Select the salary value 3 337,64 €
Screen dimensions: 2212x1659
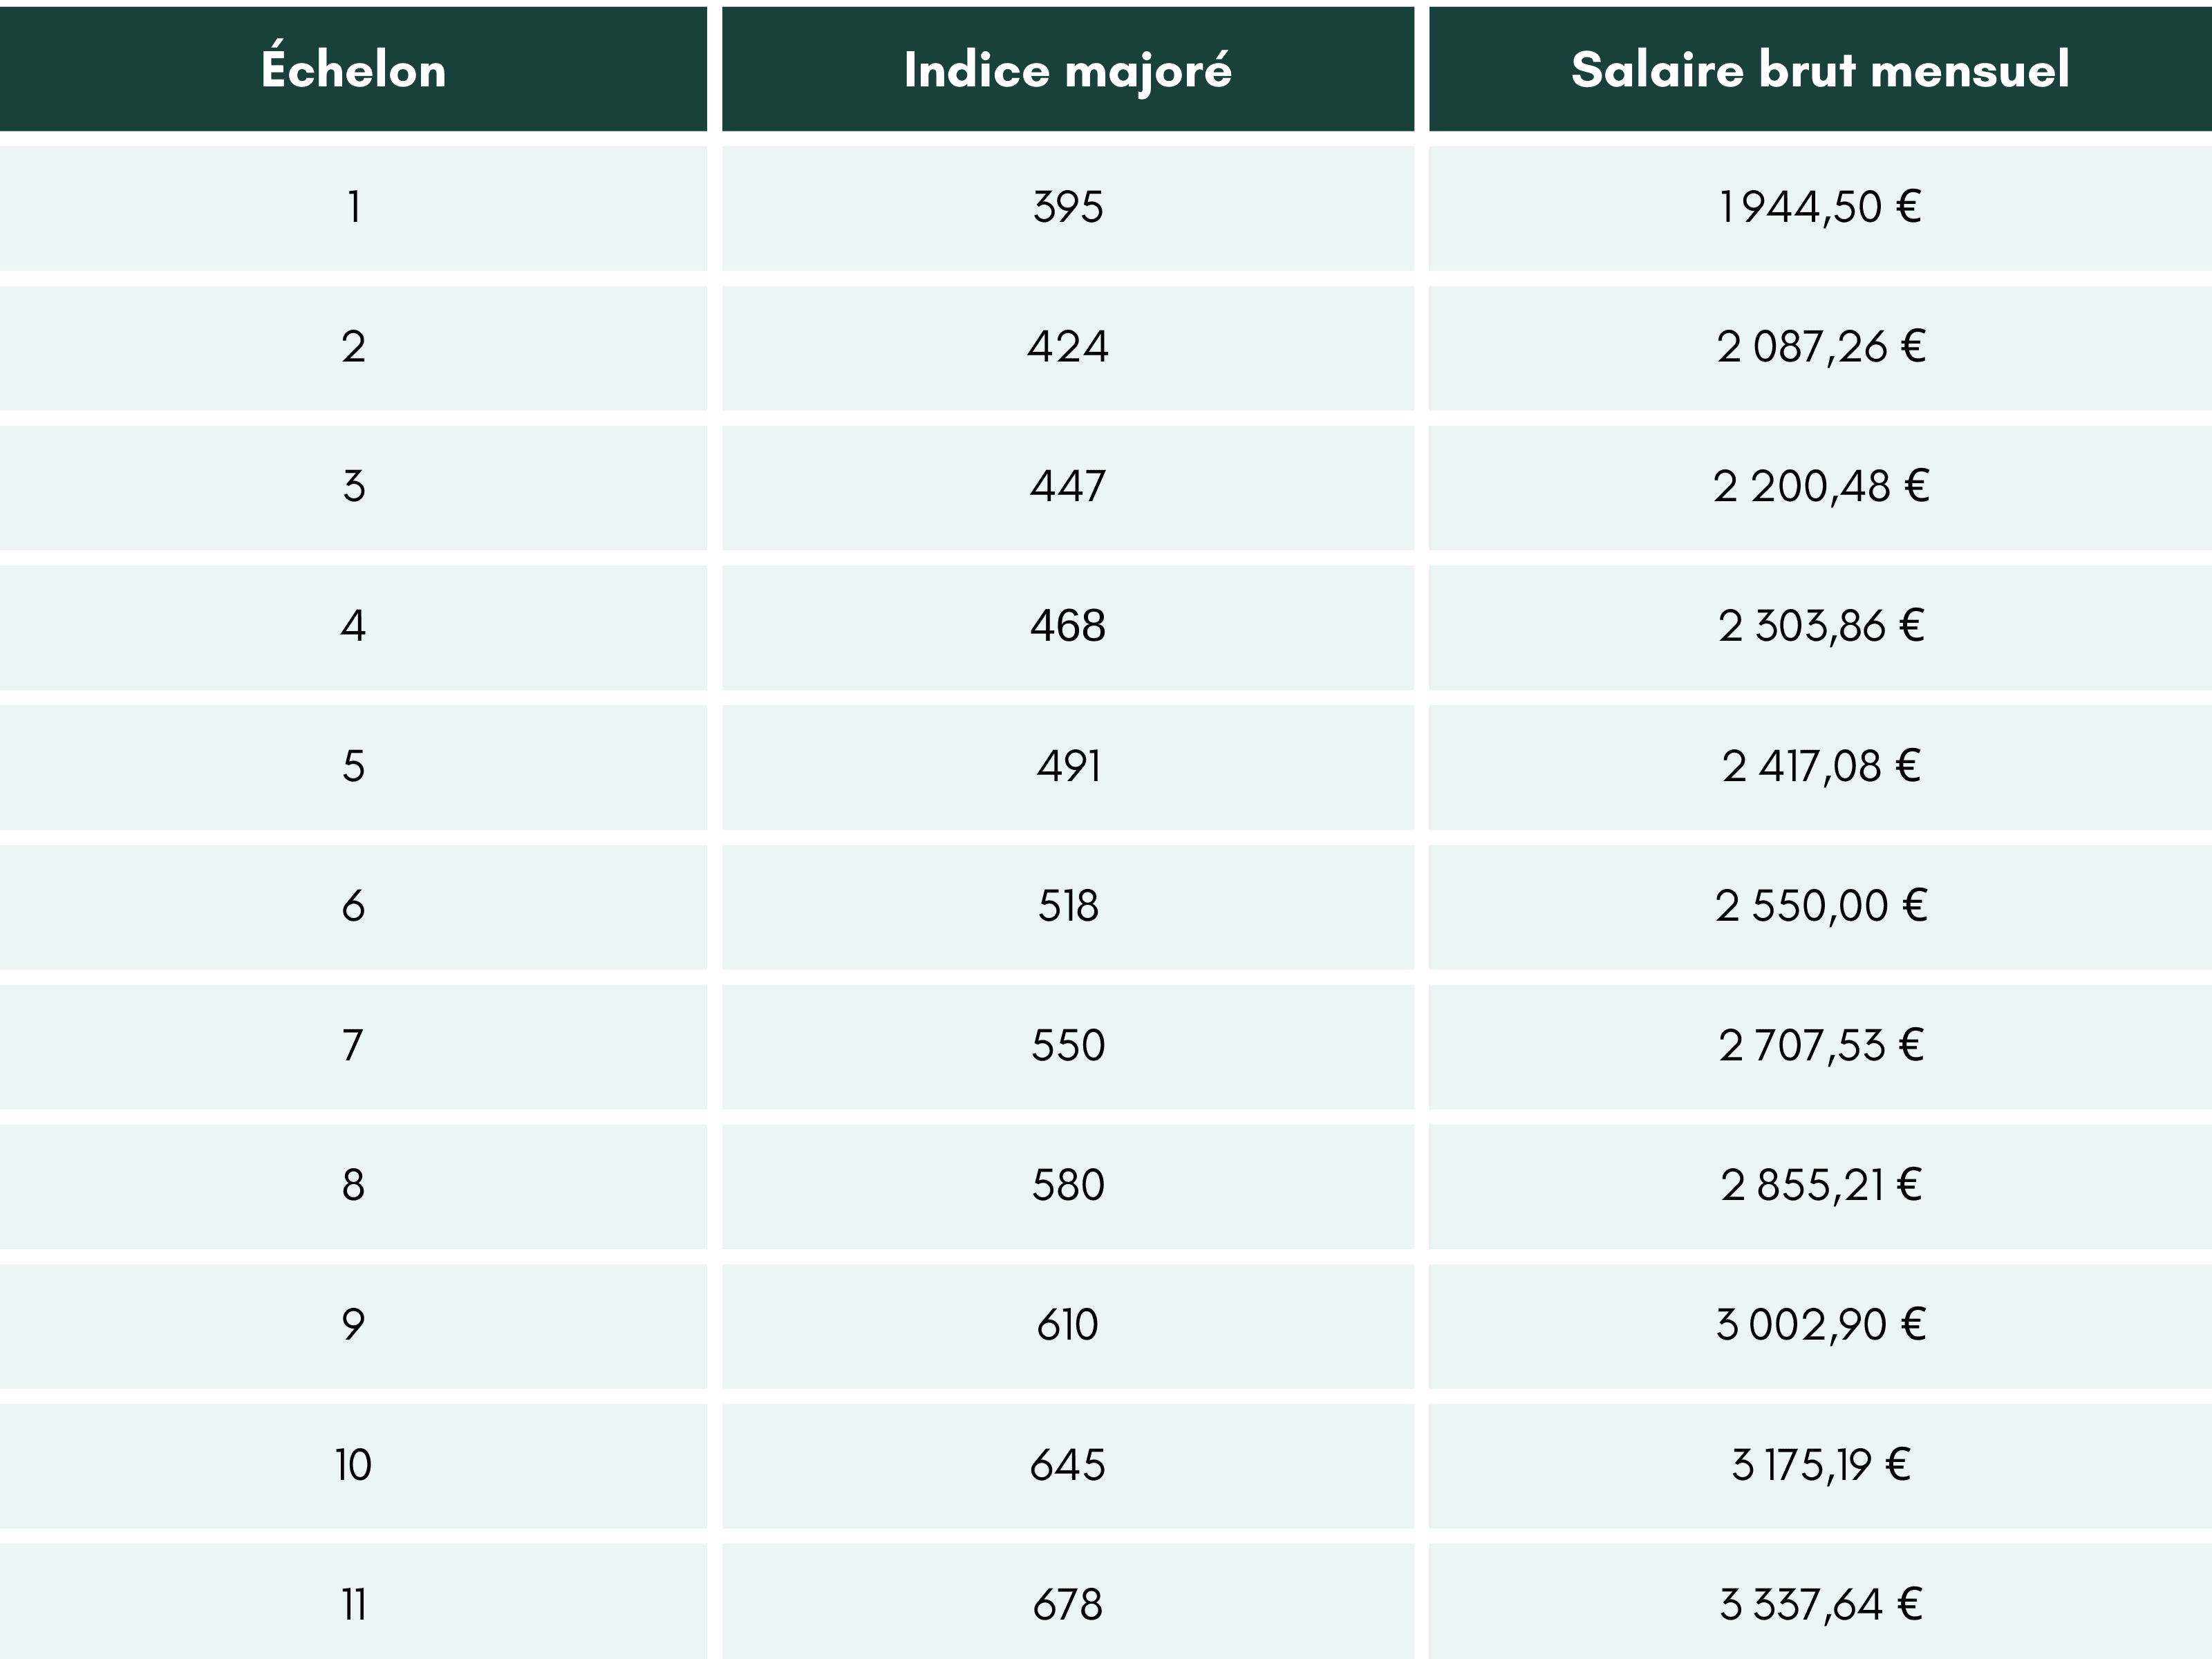pos(1819,1604)
